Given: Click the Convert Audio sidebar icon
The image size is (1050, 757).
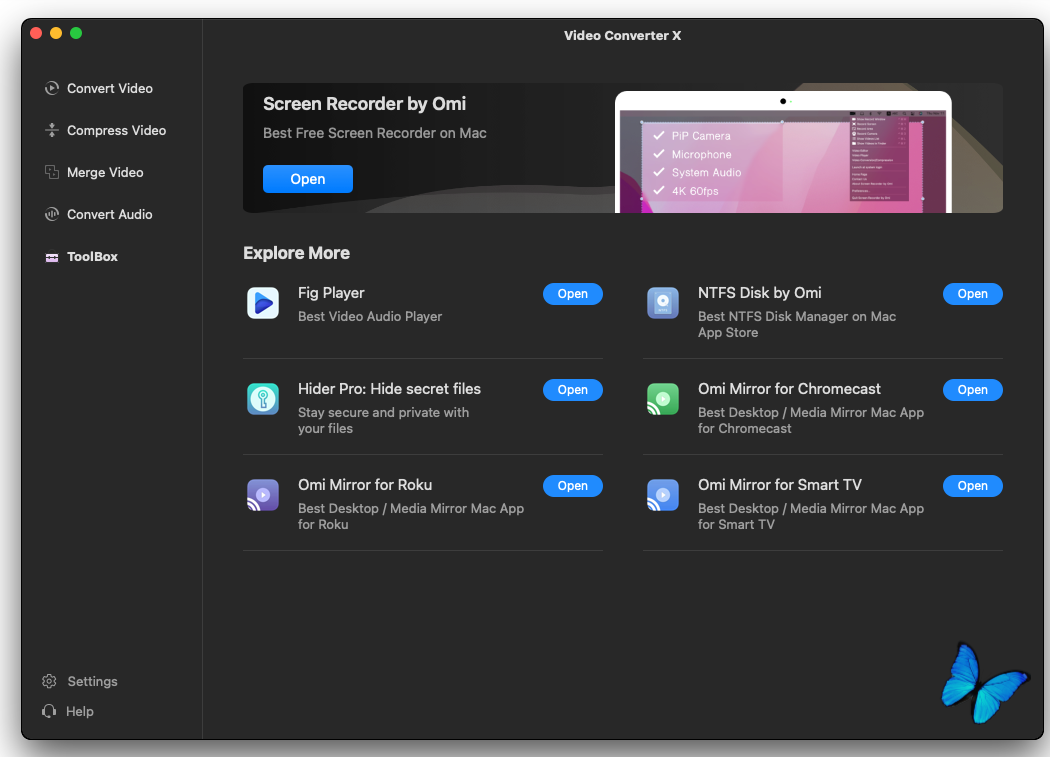Looking at the screenshot, I should click(52, 214).
